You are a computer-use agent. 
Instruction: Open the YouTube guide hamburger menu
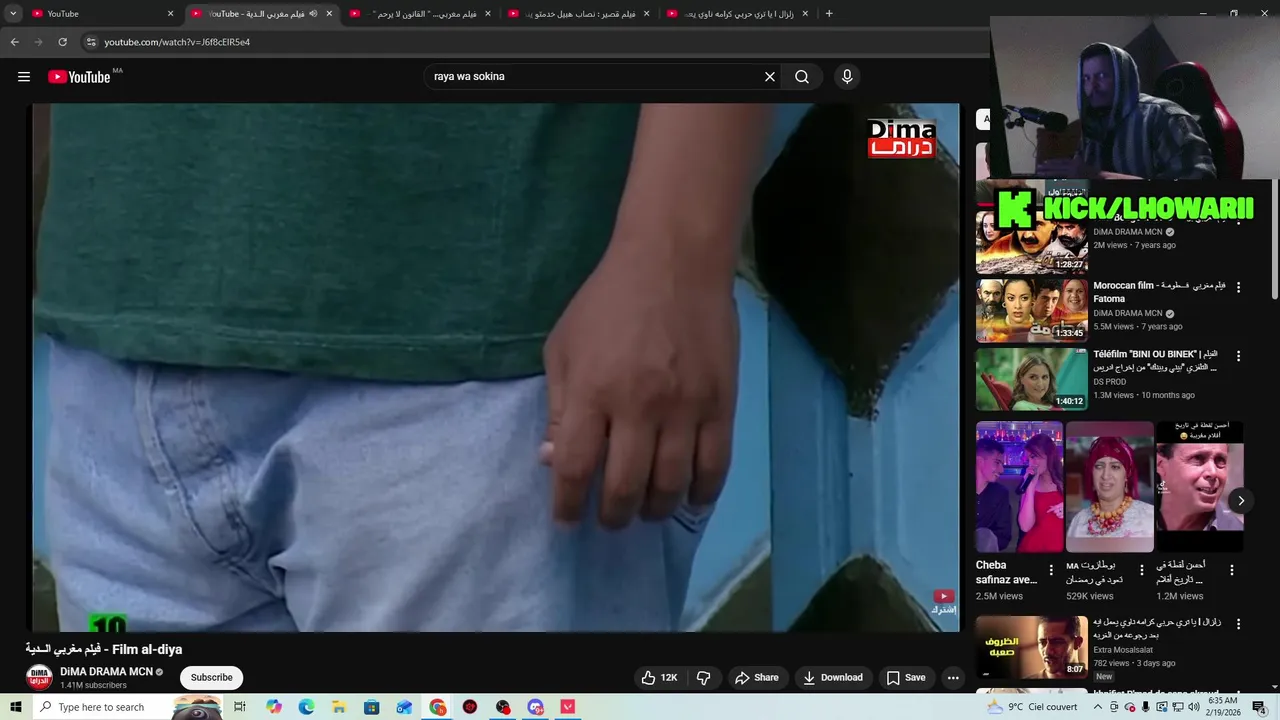(24, 77)
